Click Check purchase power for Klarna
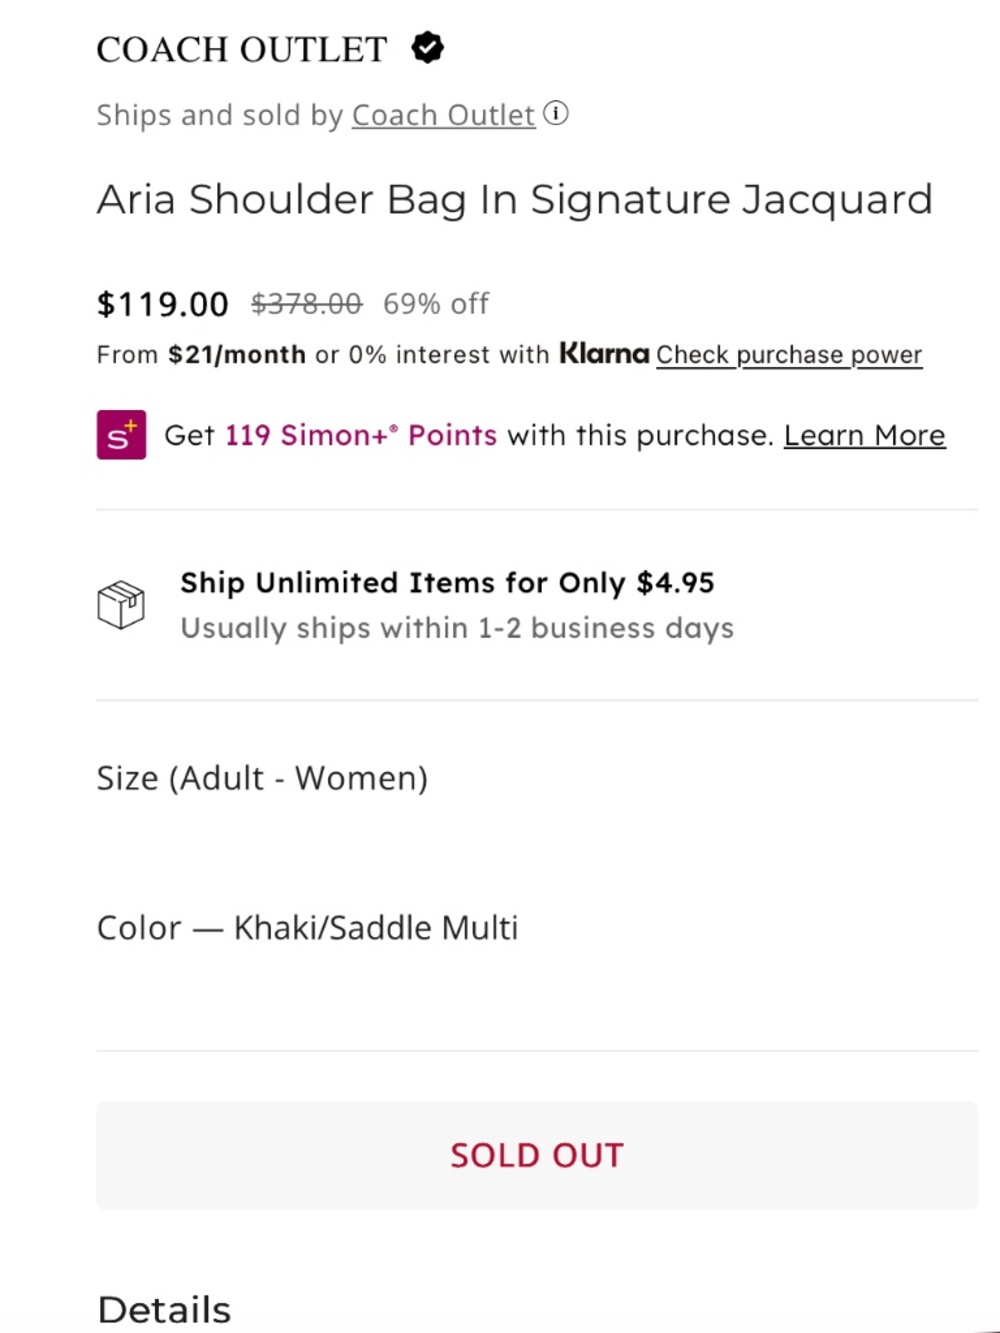Image resolution: width=1000 pixels, height=1333 pixels. (x=789, y=355)
